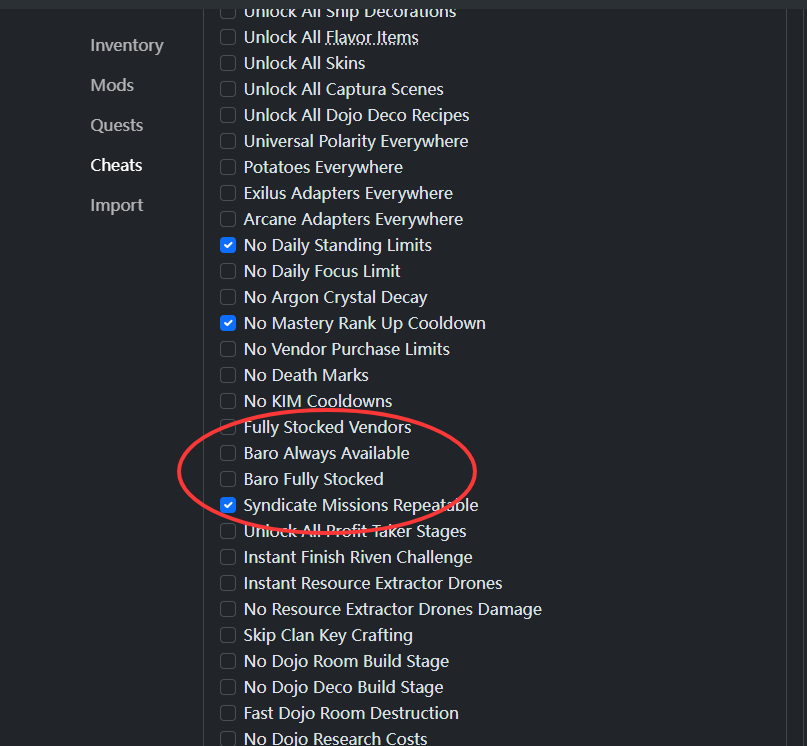The image size is (807, 746).
Task: Tick the No KIM Cooldowns checkbox
Action: [228, 401]
